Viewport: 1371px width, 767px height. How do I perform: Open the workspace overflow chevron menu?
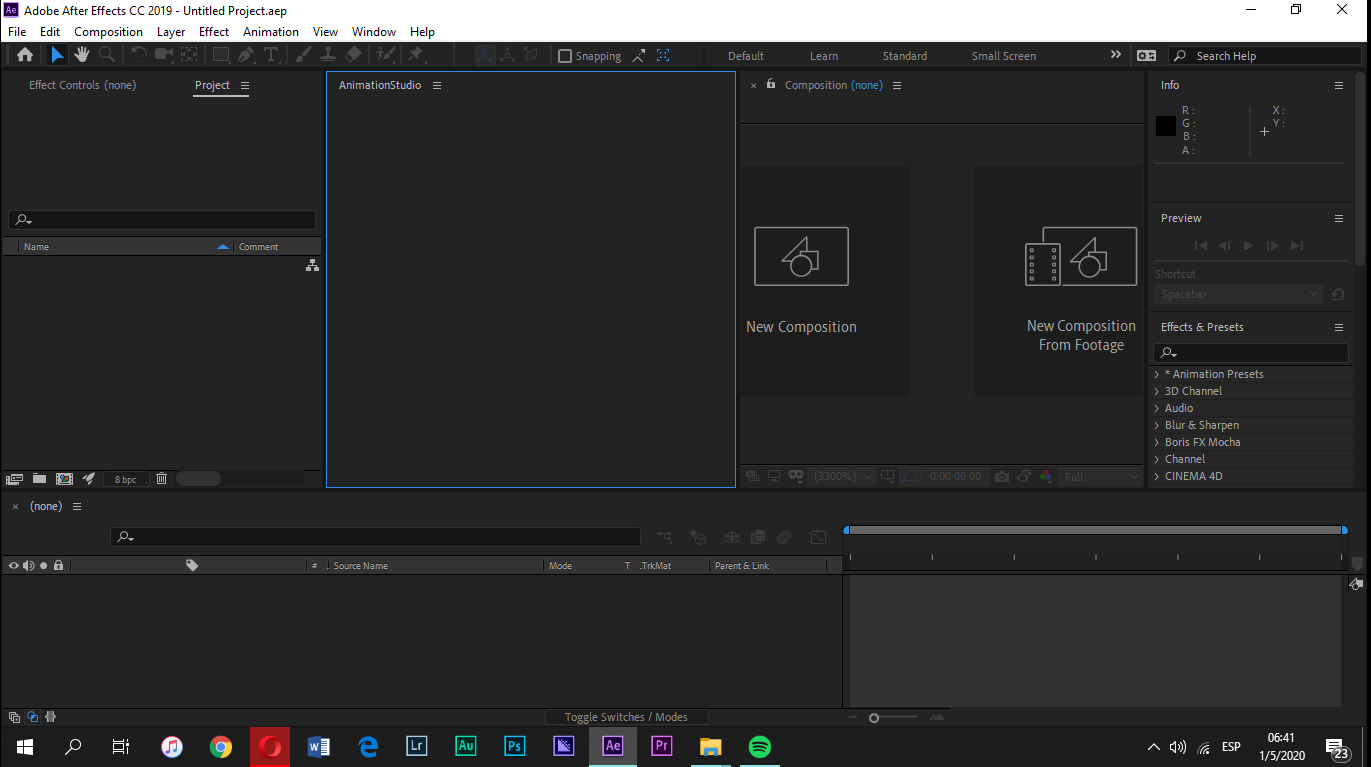(1116, 55)
